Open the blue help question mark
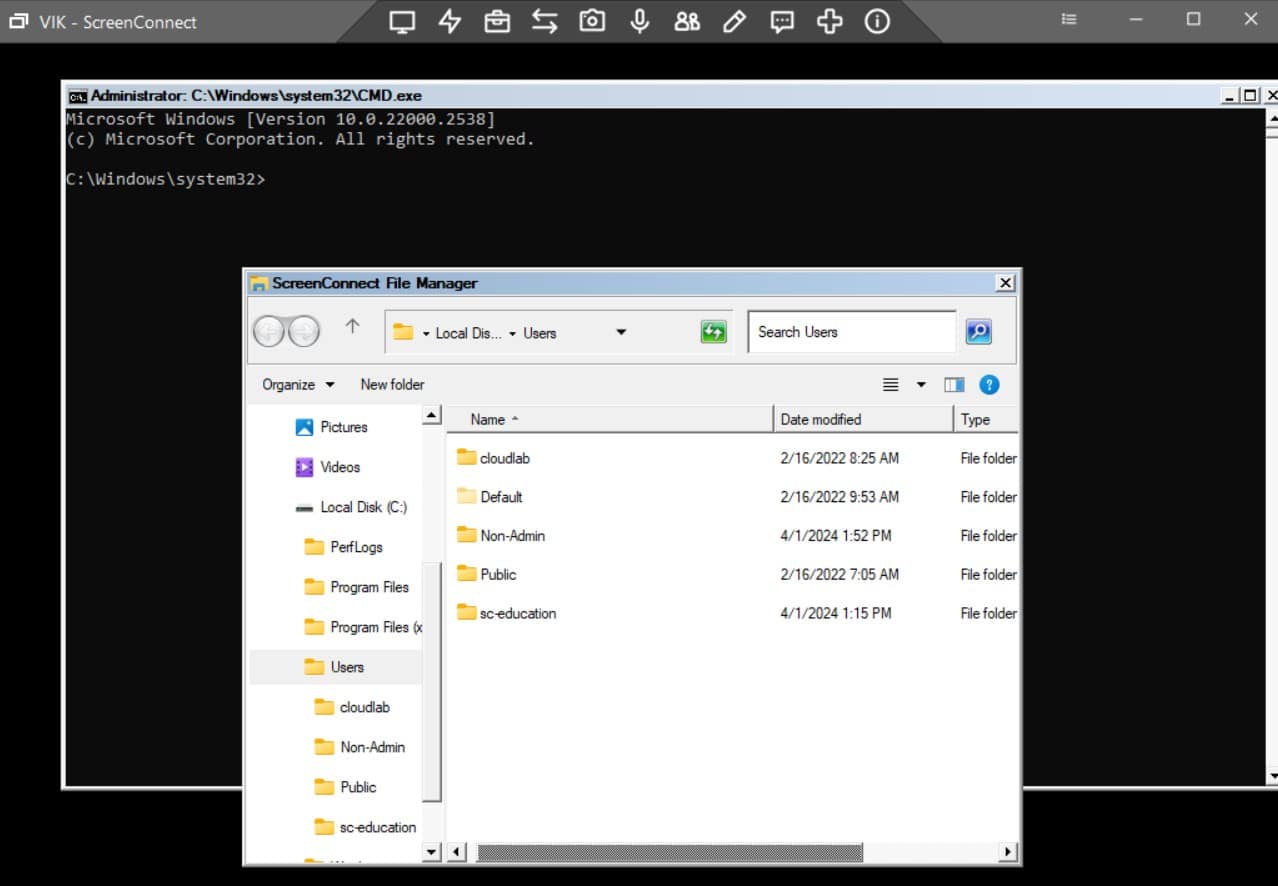This screenshot has height=886, width=1278. click(x=989, y=384)
